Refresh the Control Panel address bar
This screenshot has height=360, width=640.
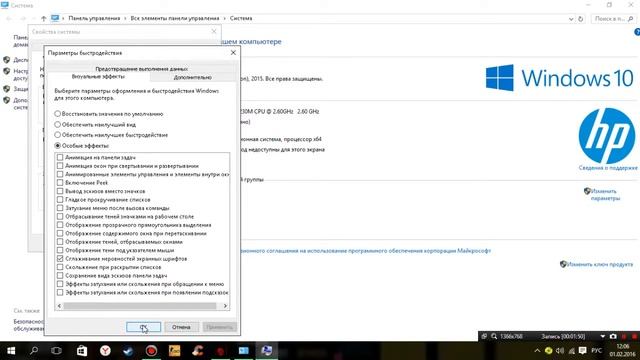click(580, 19)
